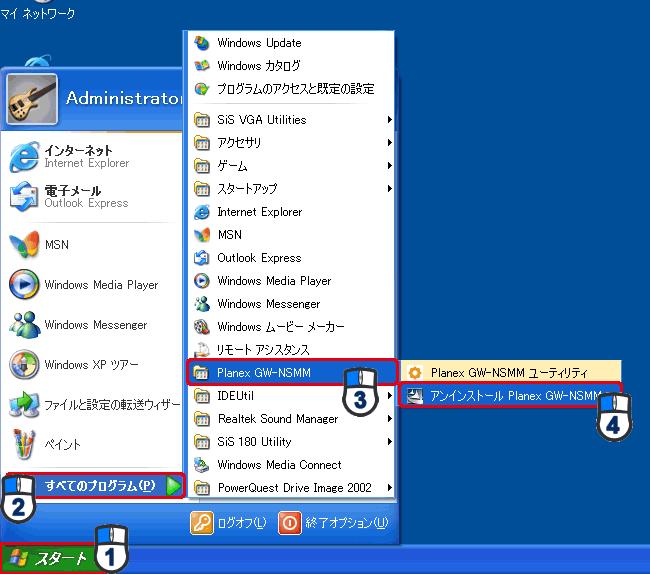This screenshot has height=574, width=650.
Task: Expand the ゲーム submenu arrow
Action: (x=389, y=165)
